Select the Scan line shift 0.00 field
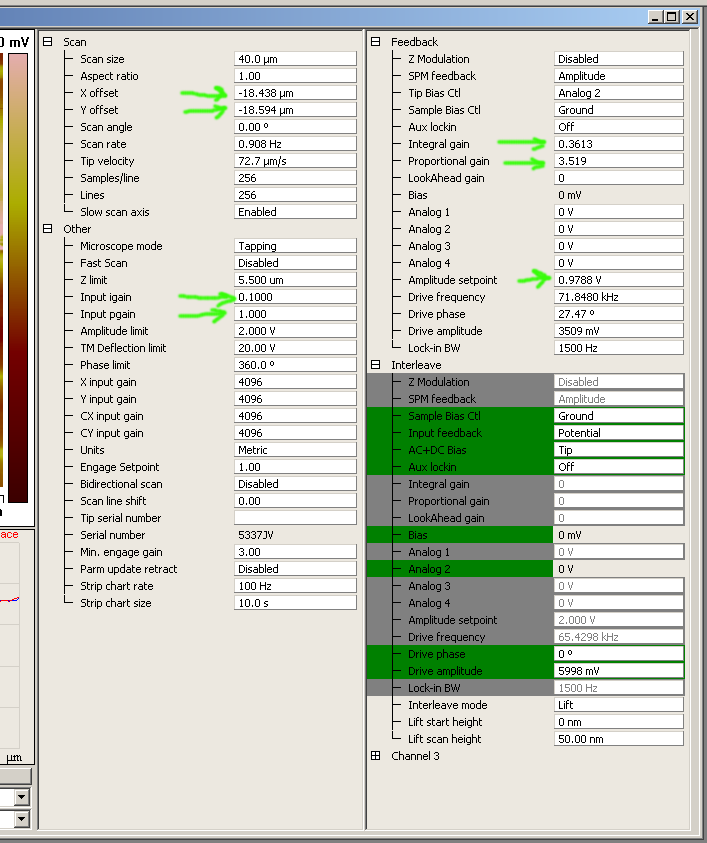The width and height of the screenshot is (707, 843). point(295,501)
